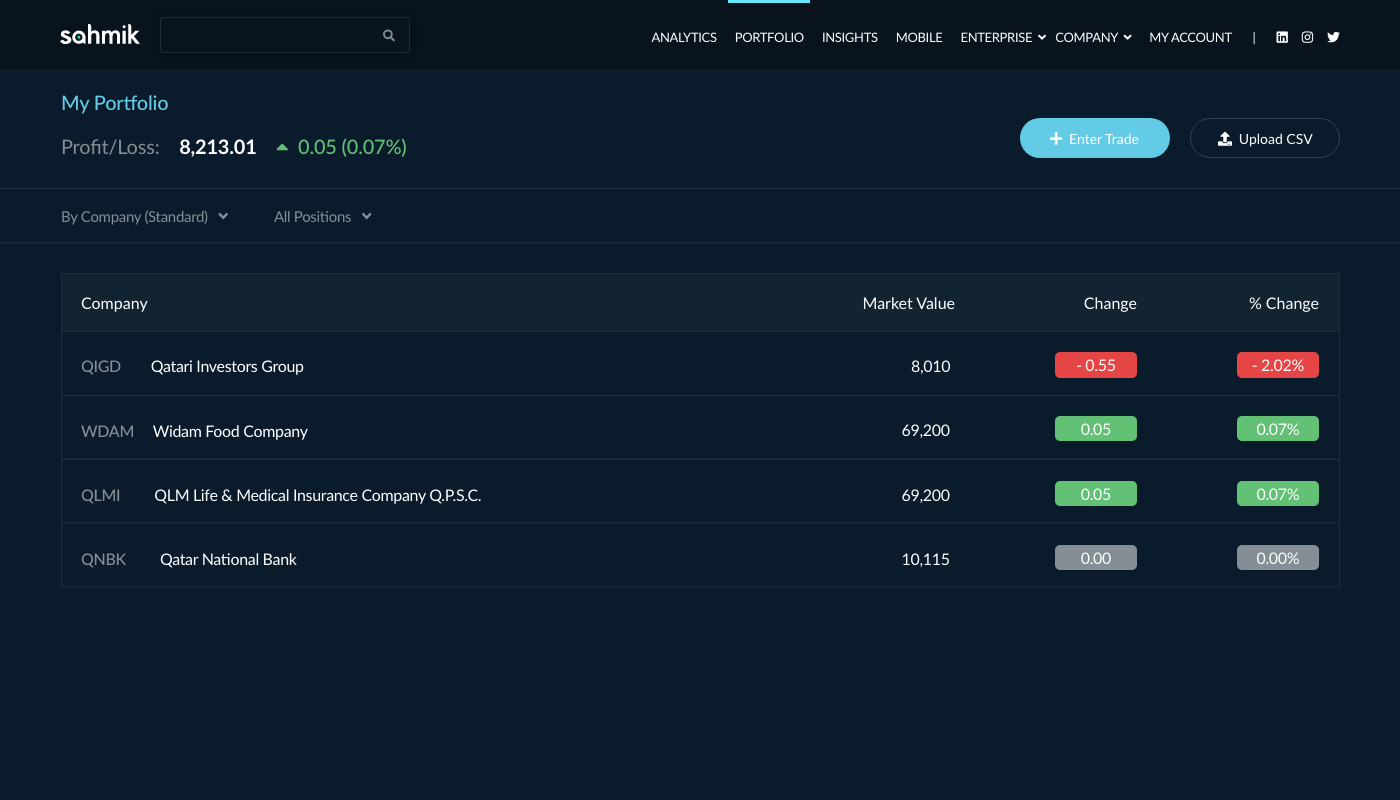Select the QLMI ticker
The image size is (1400, 800).
(101, 495)
